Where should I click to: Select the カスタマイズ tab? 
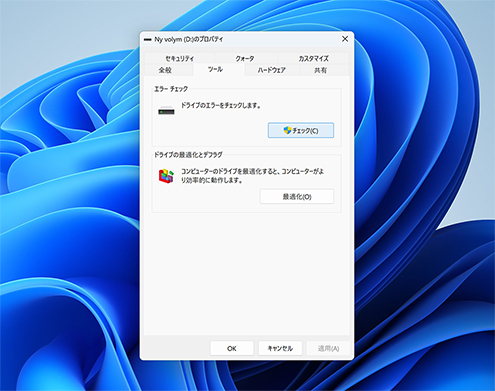coord(313,59)
